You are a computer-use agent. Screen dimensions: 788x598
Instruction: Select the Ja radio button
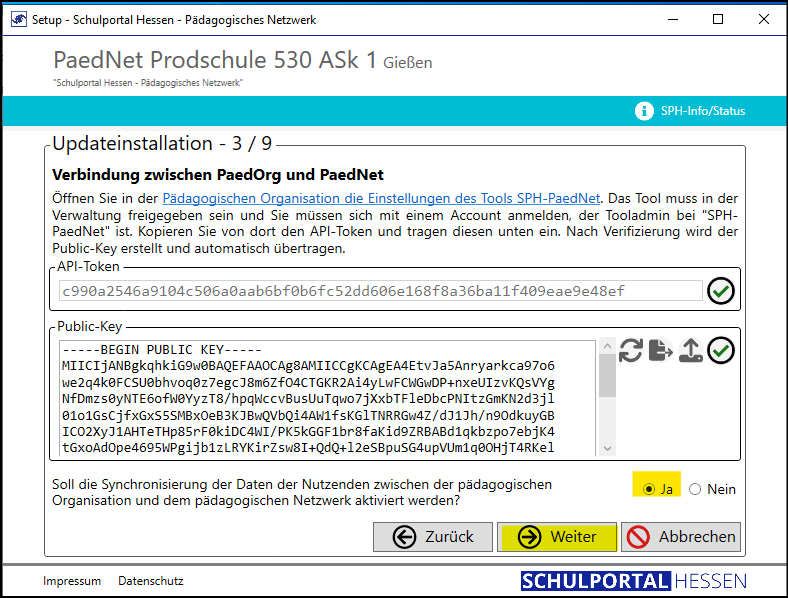[649, 489]
